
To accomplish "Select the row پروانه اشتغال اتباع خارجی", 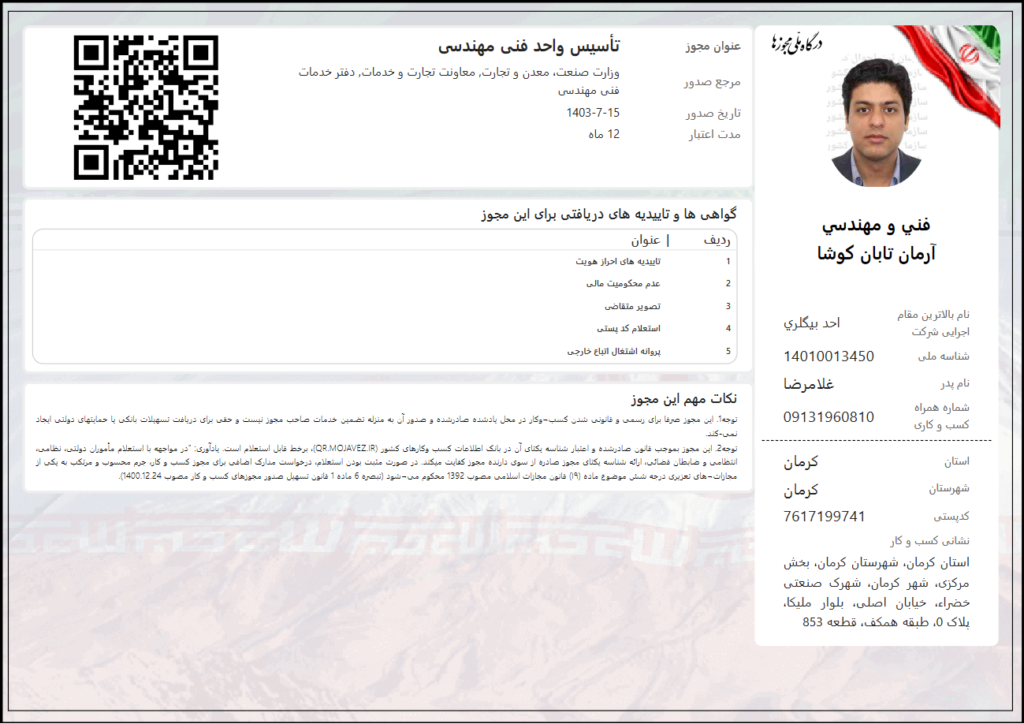I will [x=614, y=351].
